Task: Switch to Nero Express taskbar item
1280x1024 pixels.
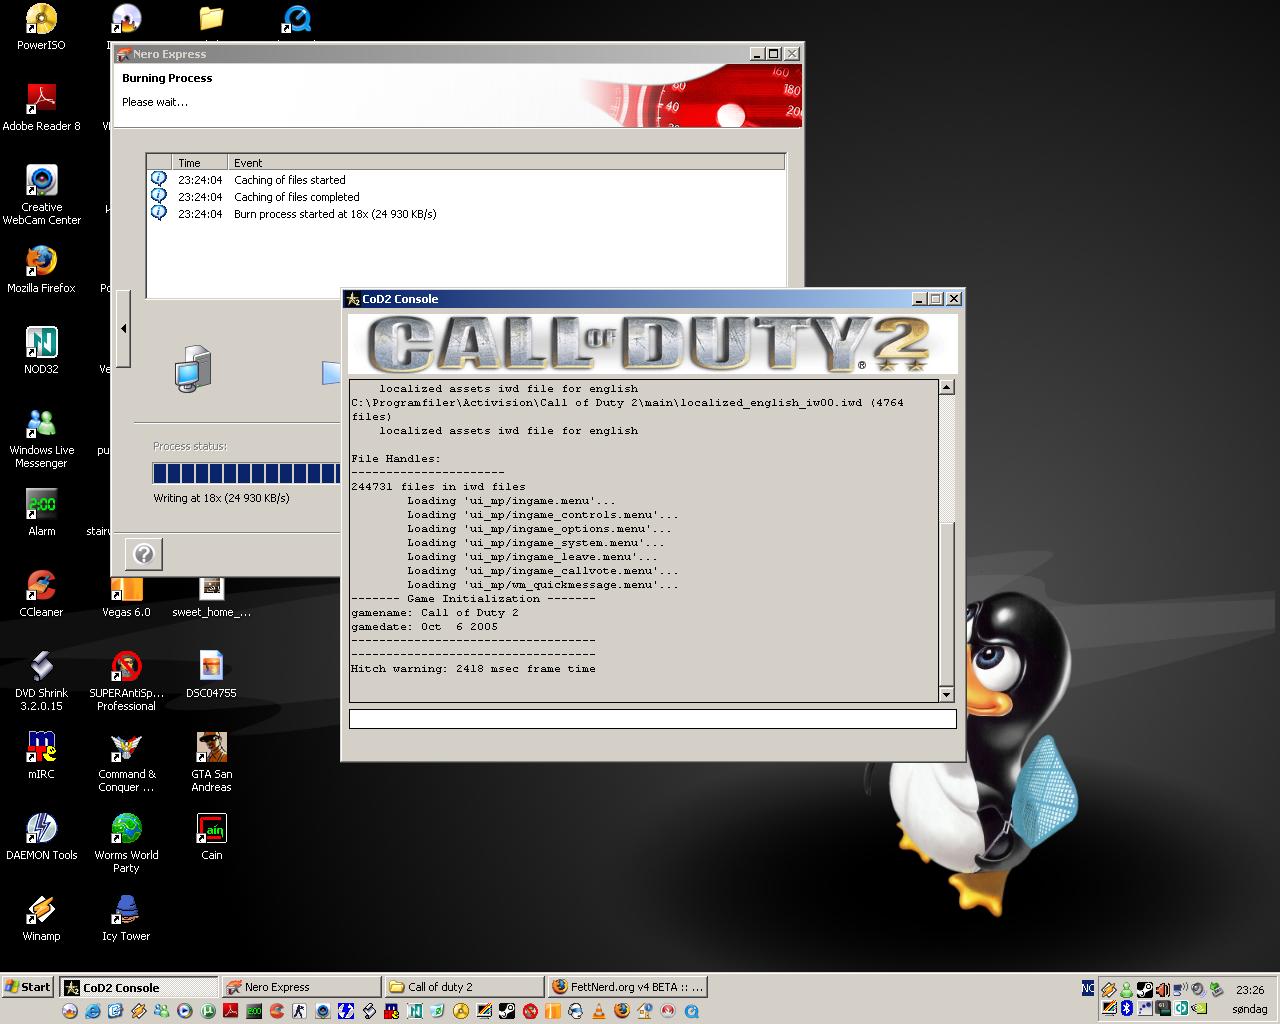Action: pyautogui.click(x=300, y=987)
